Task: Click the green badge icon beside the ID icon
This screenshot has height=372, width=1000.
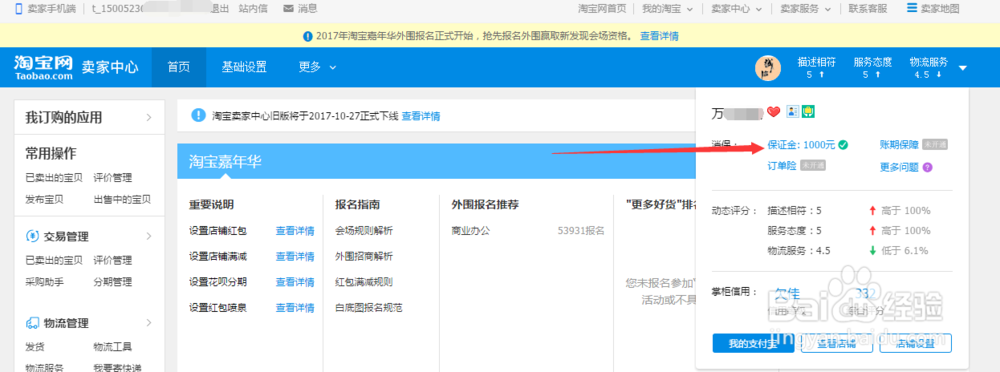Action: (x=809, y=112)
